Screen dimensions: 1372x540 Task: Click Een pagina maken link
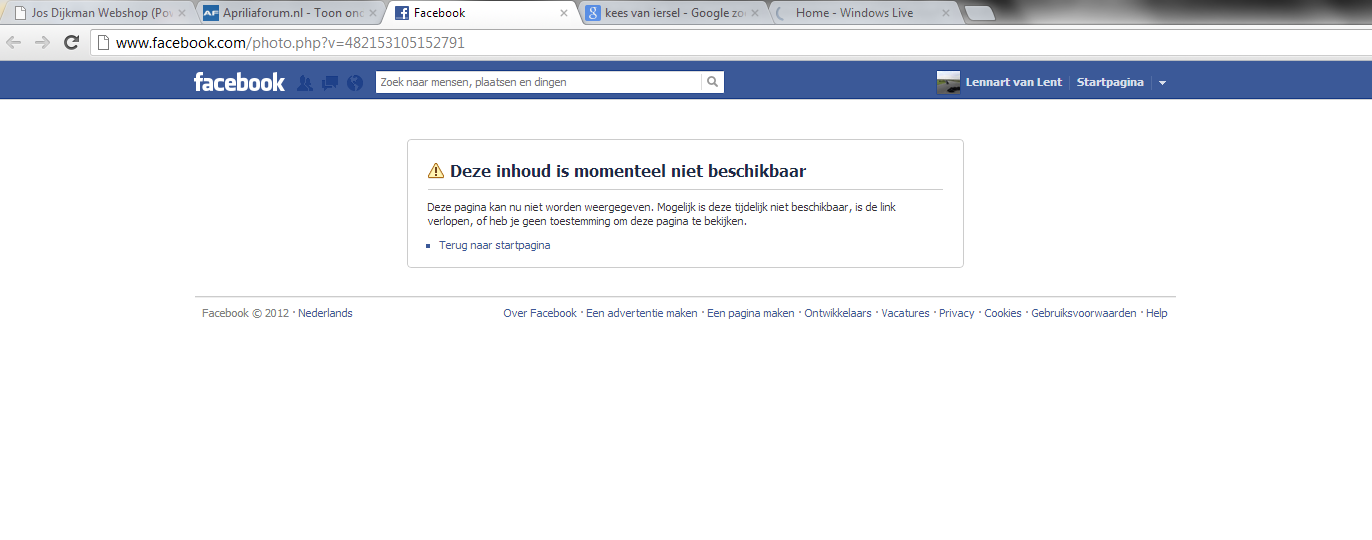click(x=751, y=313)
